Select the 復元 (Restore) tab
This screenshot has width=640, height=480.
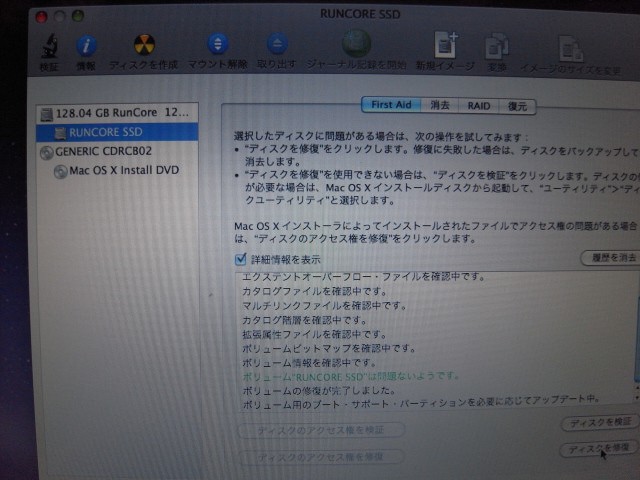(517, 106)
